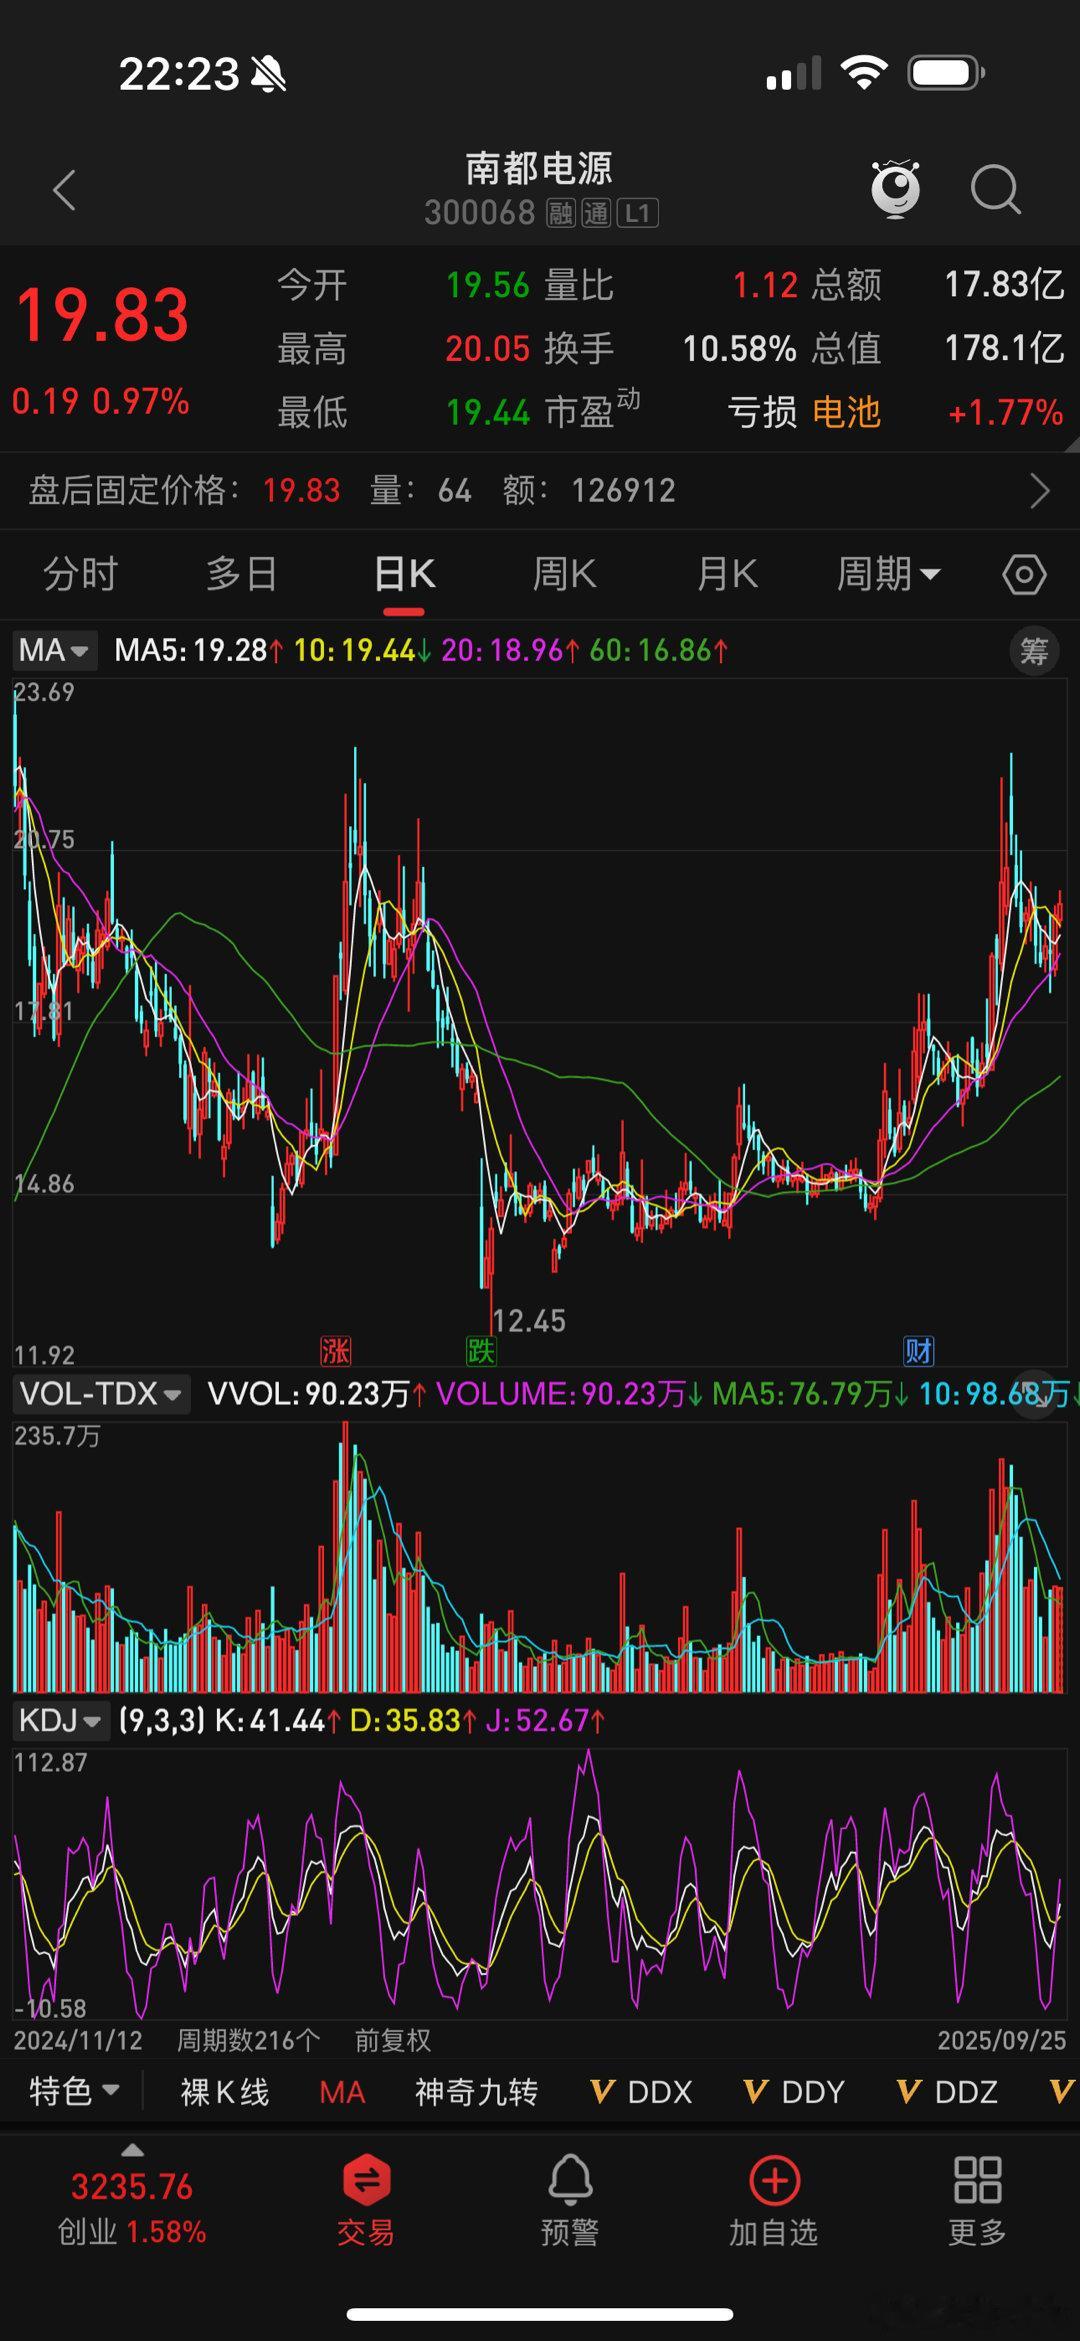Open 交易 trade icon
1080x2341 pixels.
(366, 2201)
